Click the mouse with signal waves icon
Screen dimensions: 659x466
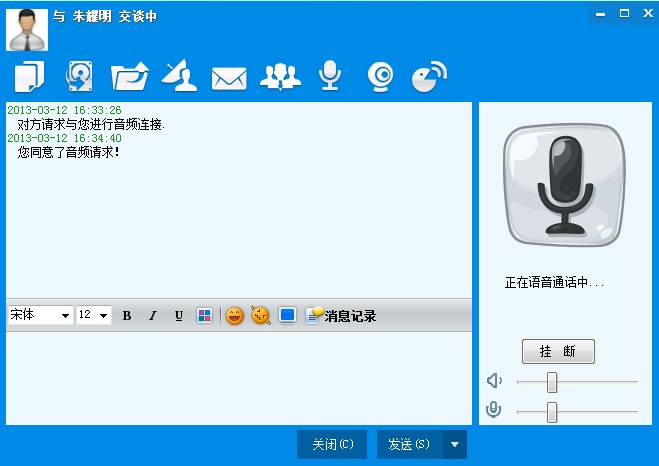pos(429,76)
